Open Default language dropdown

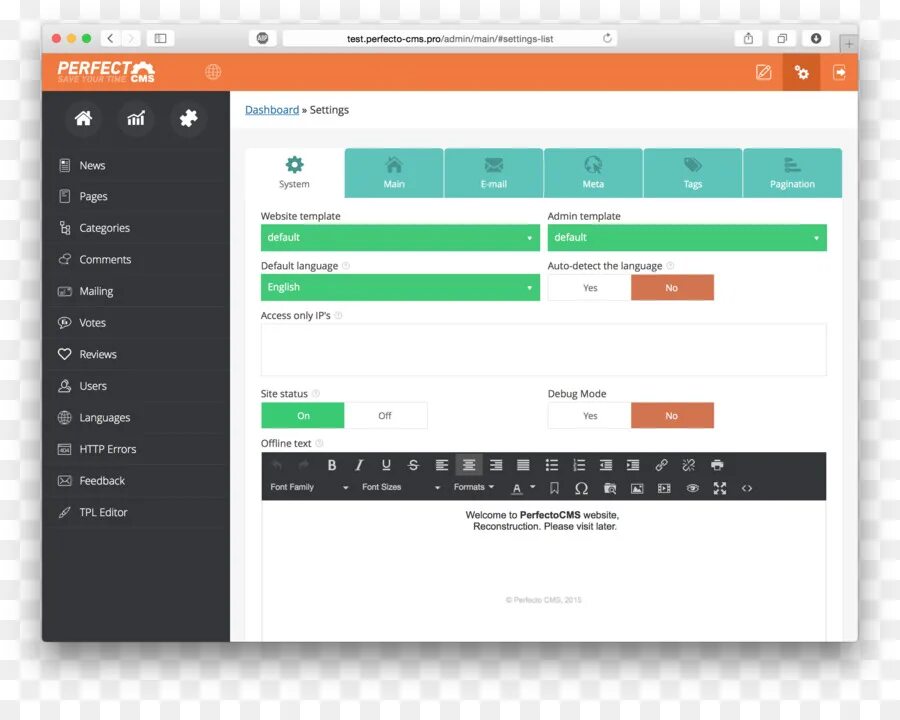(x=400, y=287)
